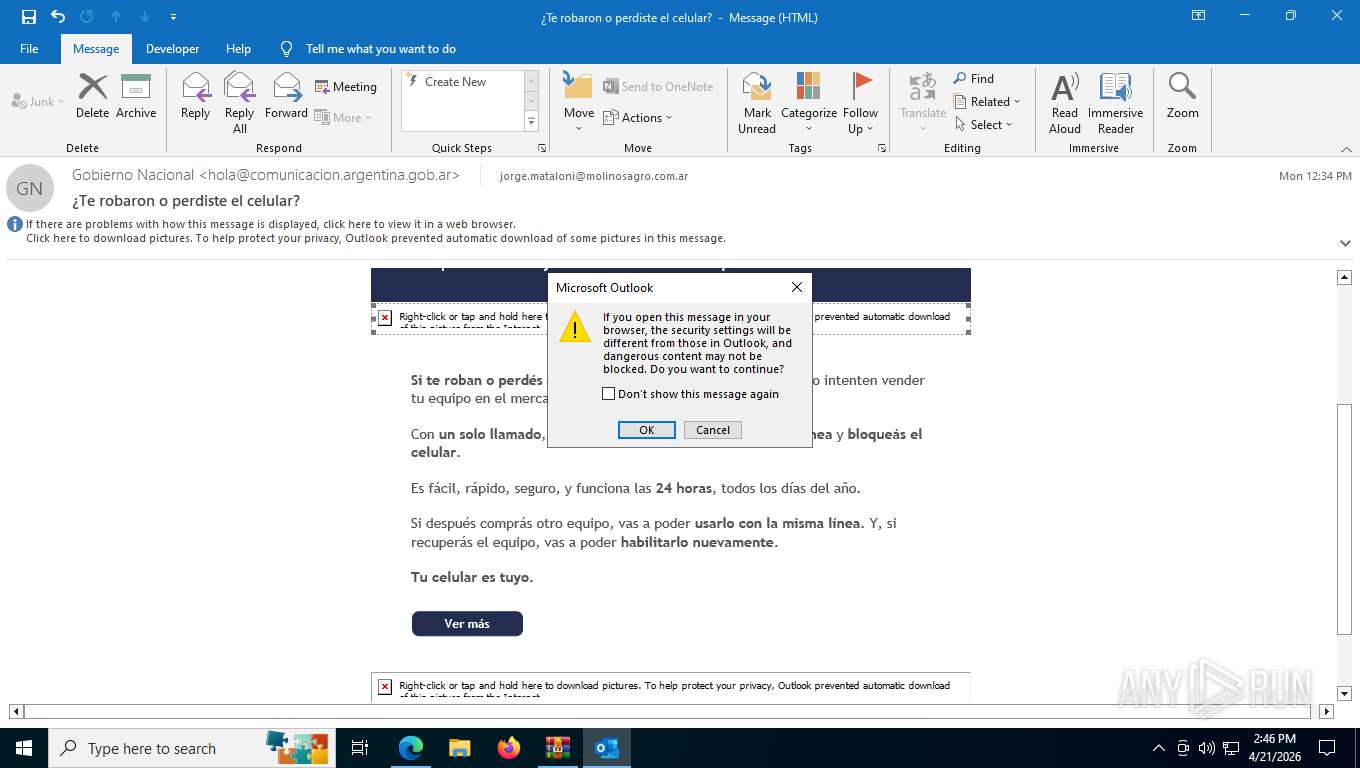Click the Outlook taskbar icon
Viewport: 1360px width, 768px height.
[x=607, y=748]
